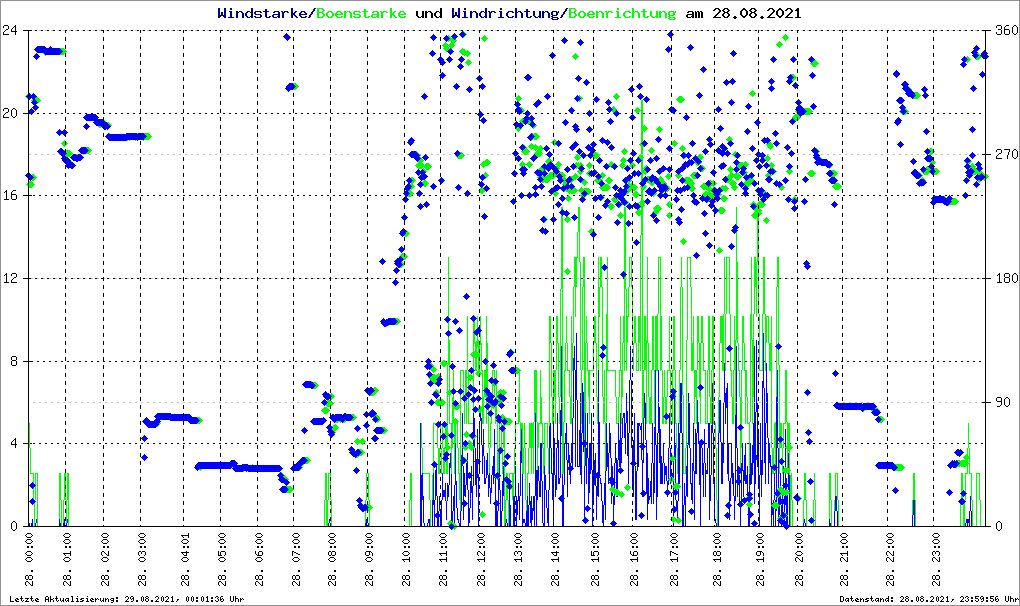Click the blue 'Windstarke' title word

point(264,14)
